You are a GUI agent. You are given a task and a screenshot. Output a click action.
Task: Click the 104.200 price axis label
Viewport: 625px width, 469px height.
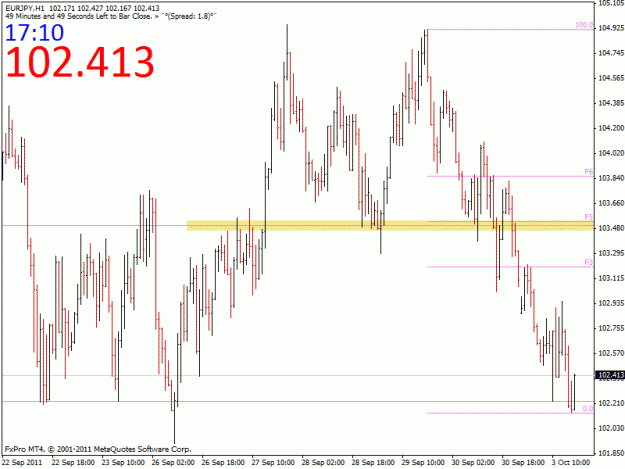click(x=611, y=128)
